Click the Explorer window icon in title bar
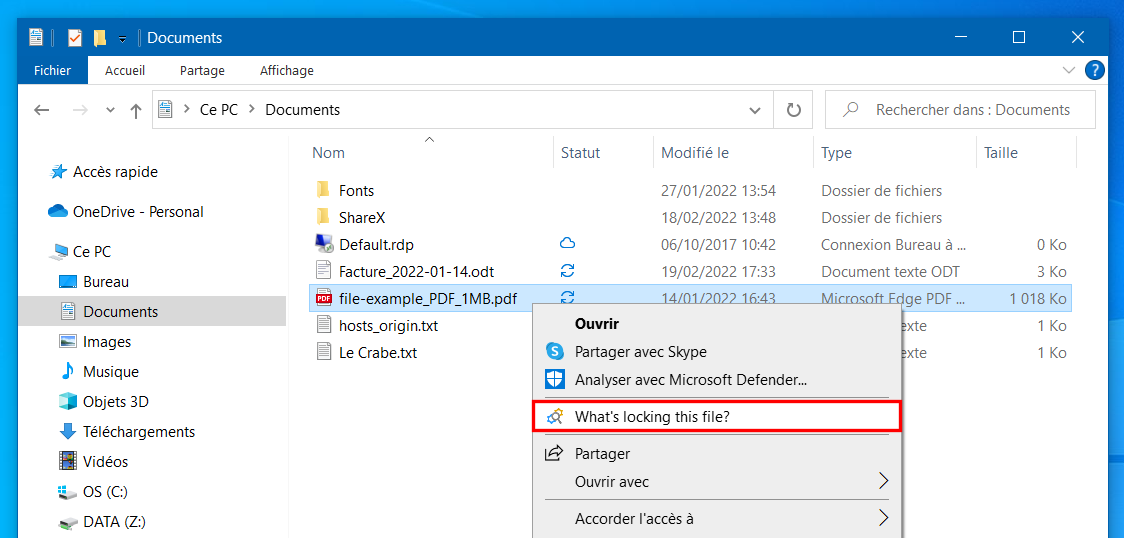This screenshot has height=538, width=1124. coord(36,37)
